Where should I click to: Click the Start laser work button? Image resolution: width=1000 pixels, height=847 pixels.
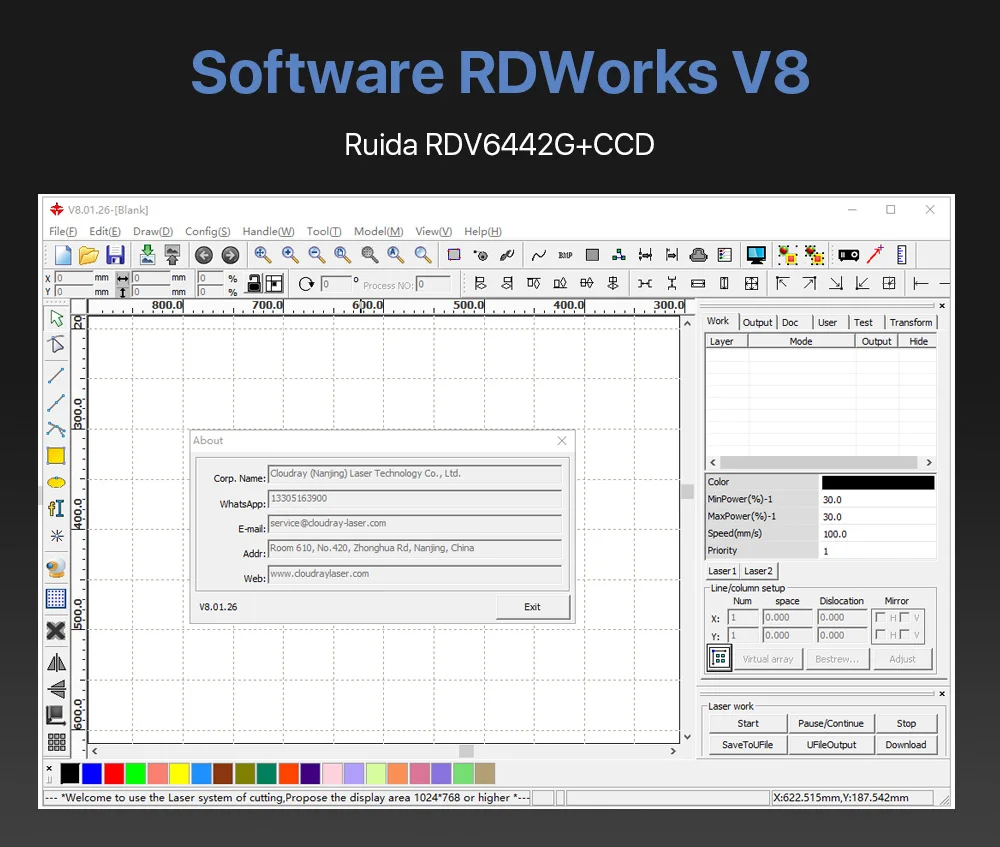tap(748, 723)
